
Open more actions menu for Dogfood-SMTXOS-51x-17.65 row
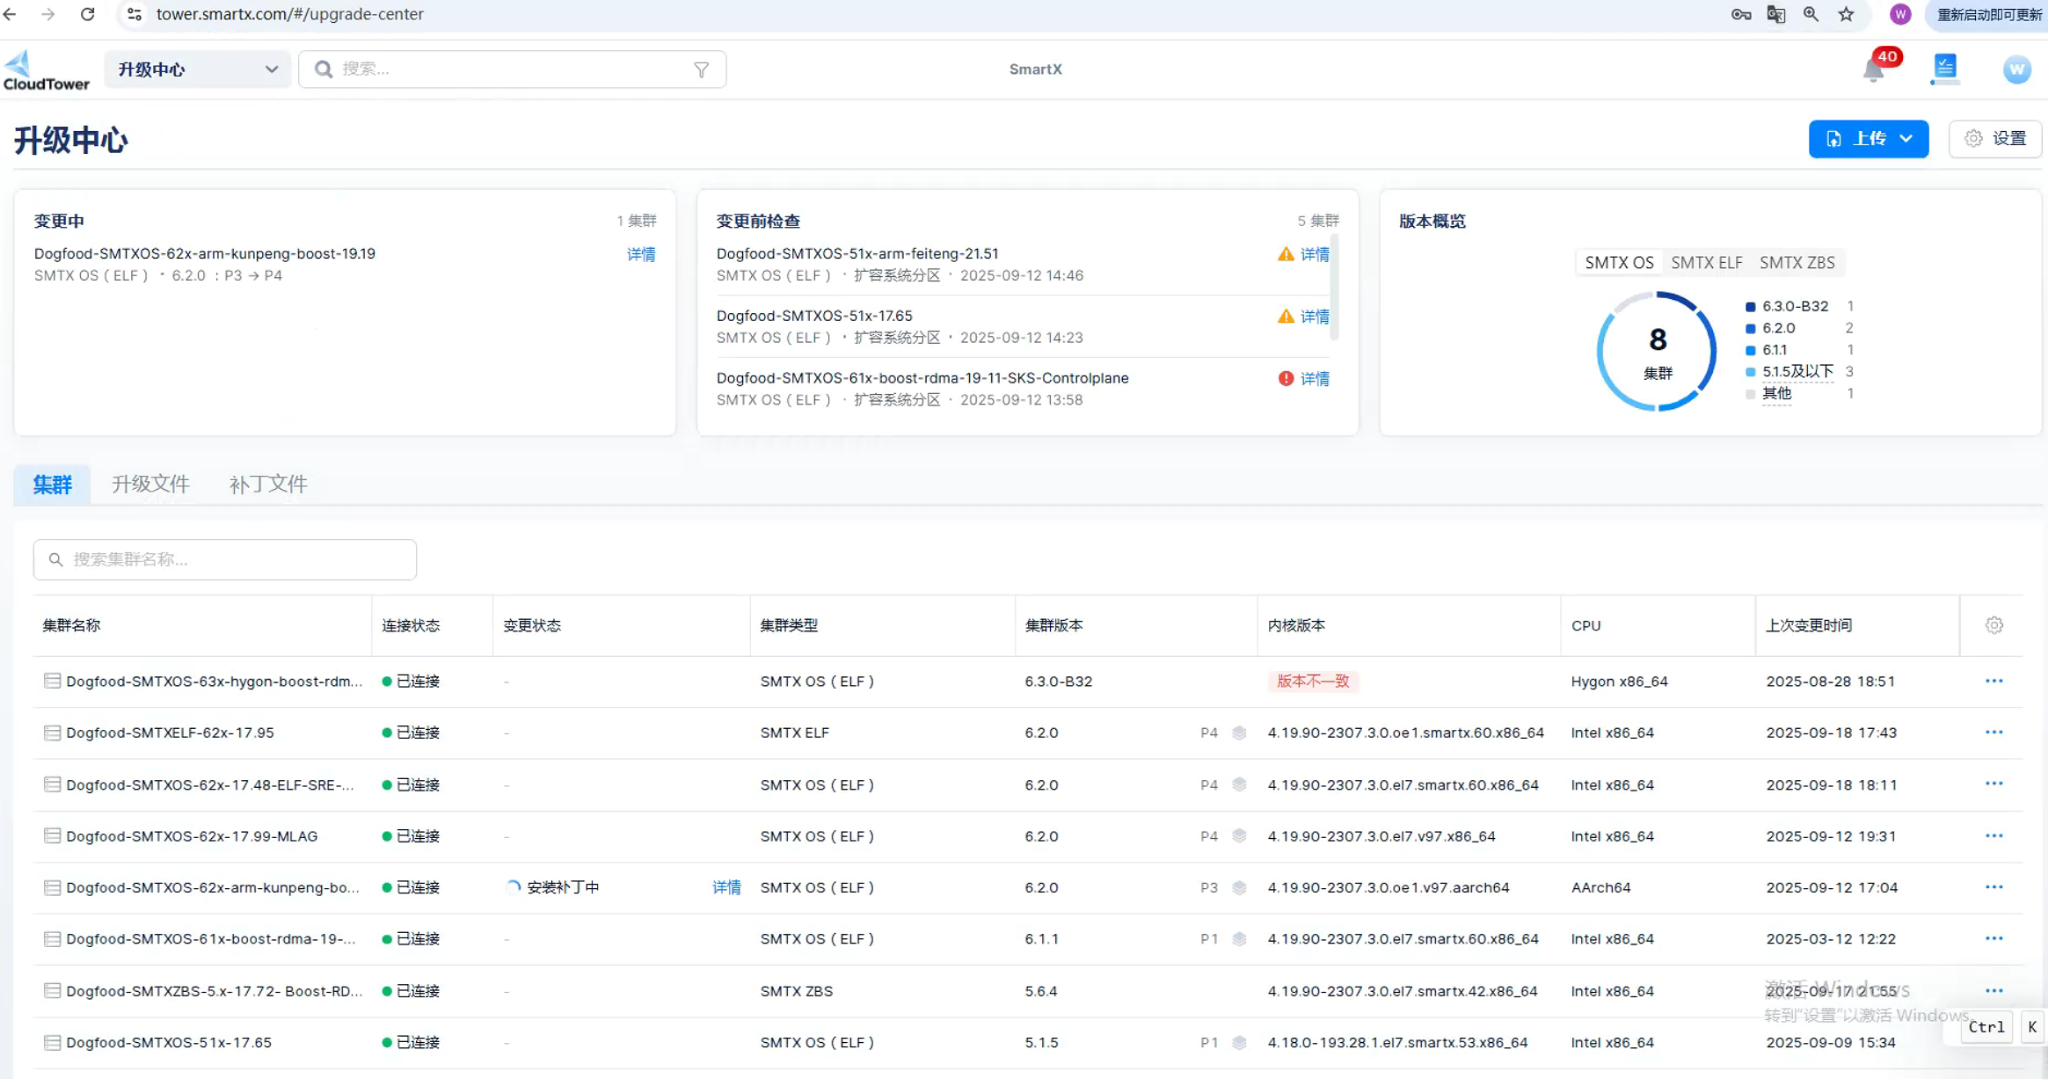pyautogui.click(x=1994, y=1042)
